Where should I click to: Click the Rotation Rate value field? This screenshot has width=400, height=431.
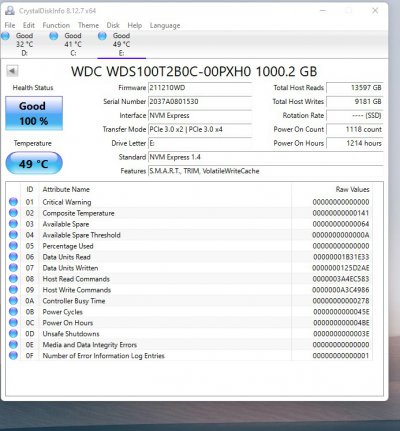[355, 116]
